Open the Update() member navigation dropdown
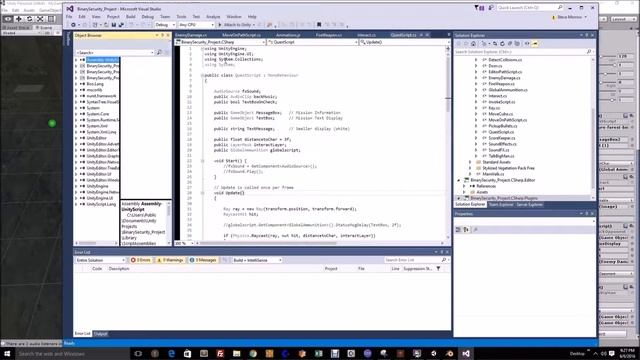This screenshot has height=360, width=640. click(x=404, y=42)
